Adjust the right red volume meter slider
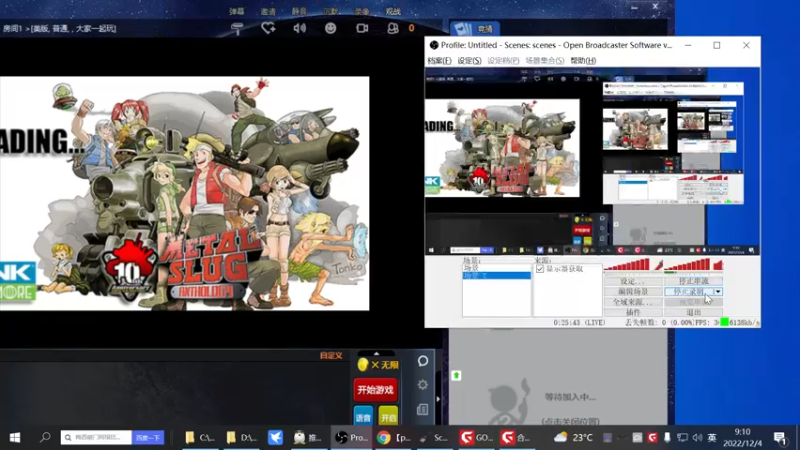This screenshot has height=450, width=800. (x=687, y=264)
